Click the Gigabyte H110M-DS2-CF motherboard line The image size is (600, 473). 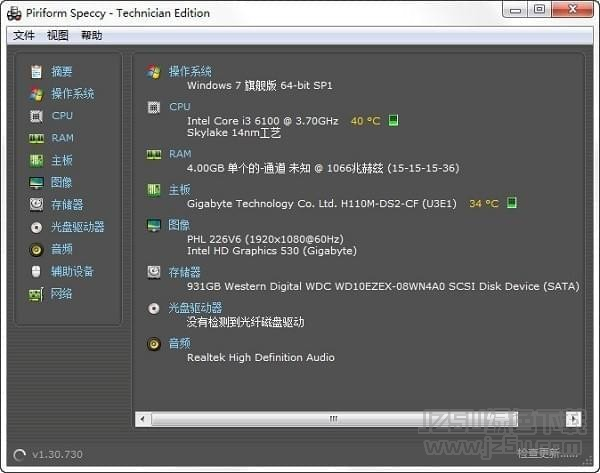pyautogui.click(x=322, y=204)
